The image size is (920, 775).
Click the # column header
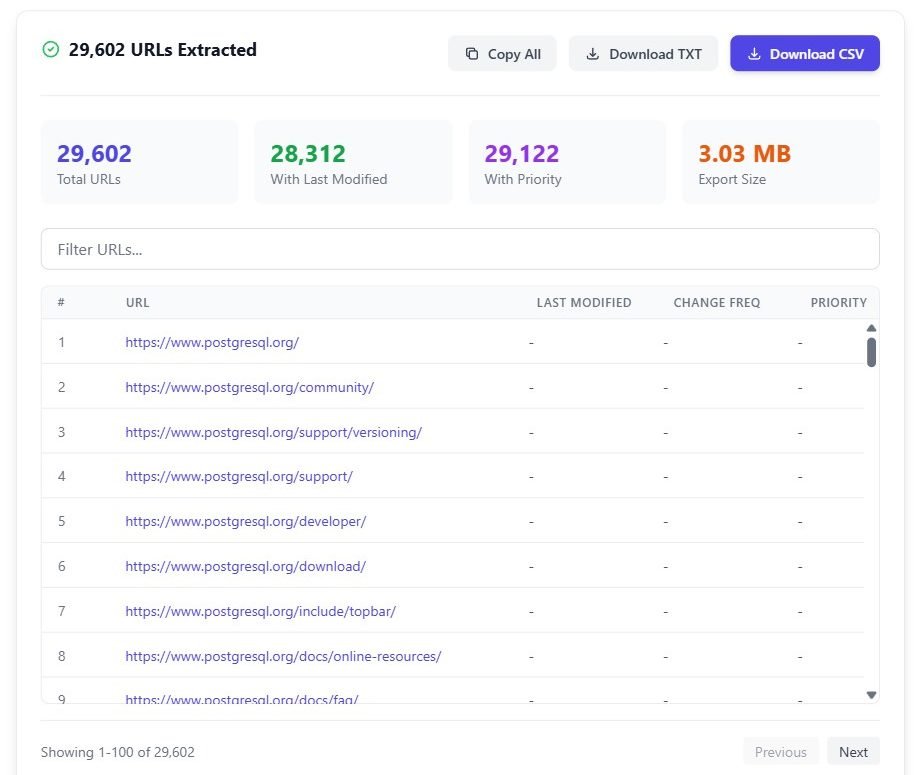[x=61, y=303]
